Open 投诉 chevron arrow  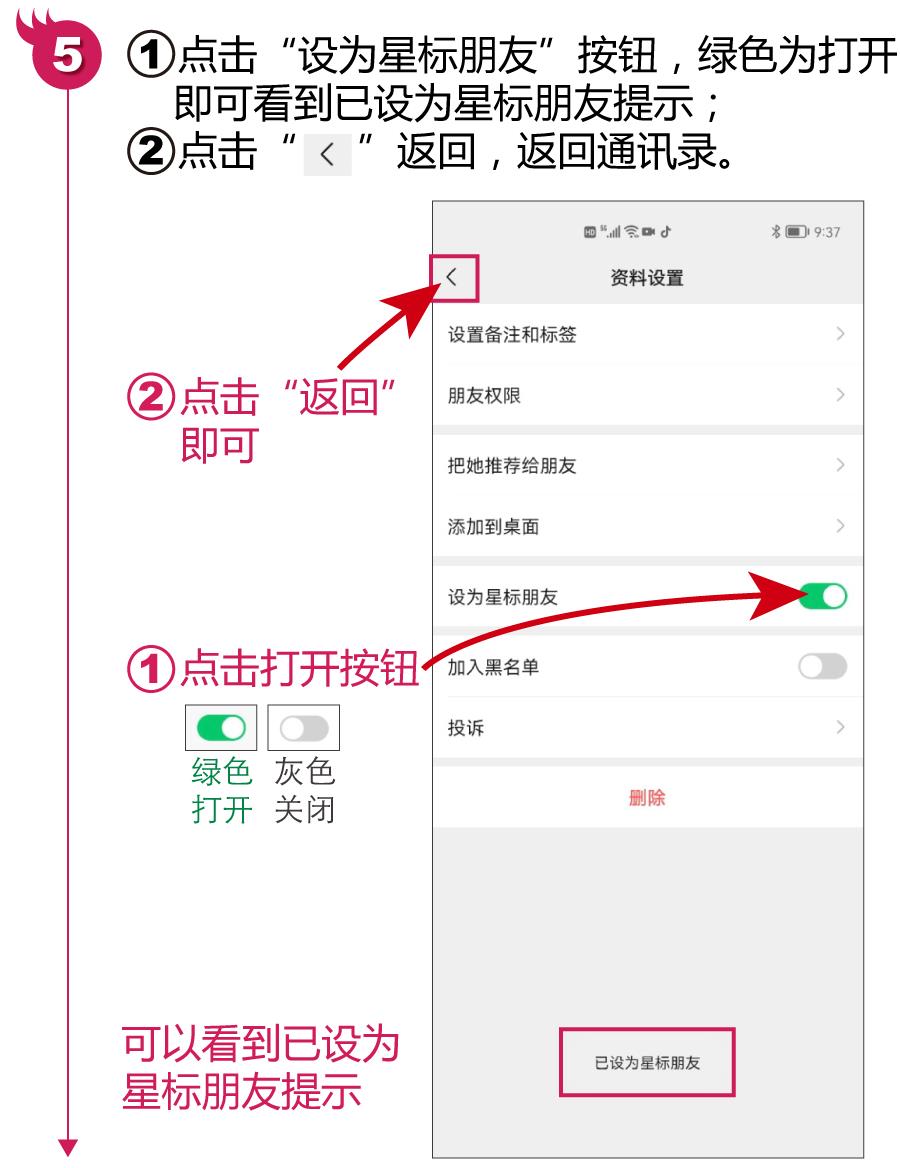coord(840,727)
